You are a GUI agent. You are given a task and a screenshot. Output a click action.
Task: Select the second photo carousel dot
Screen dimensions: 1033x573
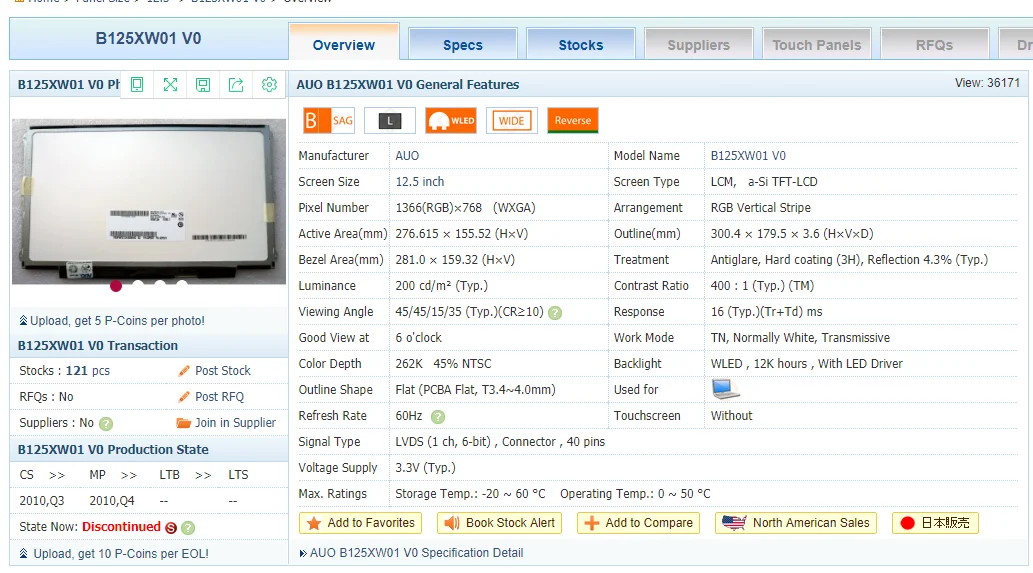point(138,284)
